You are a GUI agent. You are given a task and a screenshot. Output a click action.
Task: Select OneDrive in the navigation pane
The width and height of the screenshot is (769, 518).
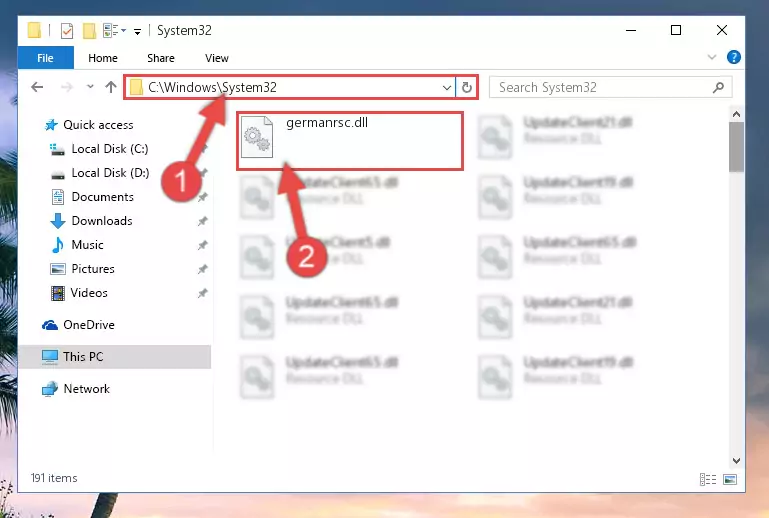point(89,325)
